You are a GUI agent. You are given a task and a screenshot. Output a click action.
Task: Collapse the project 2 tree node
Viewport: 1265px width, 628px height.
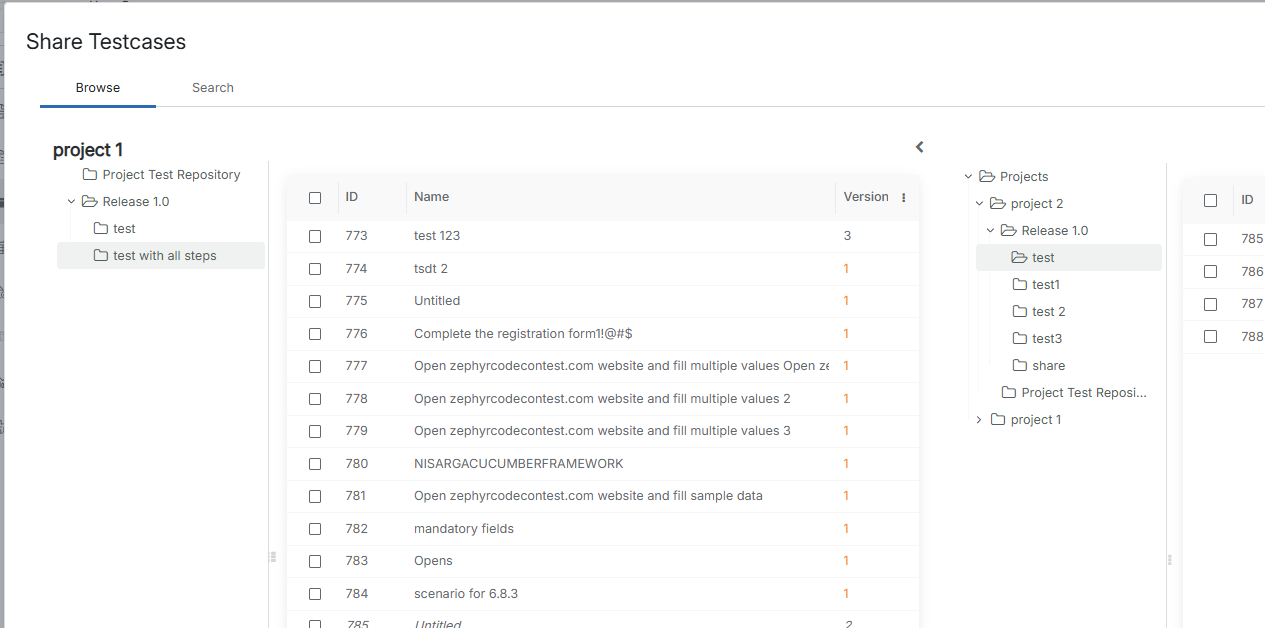(979, 204)
